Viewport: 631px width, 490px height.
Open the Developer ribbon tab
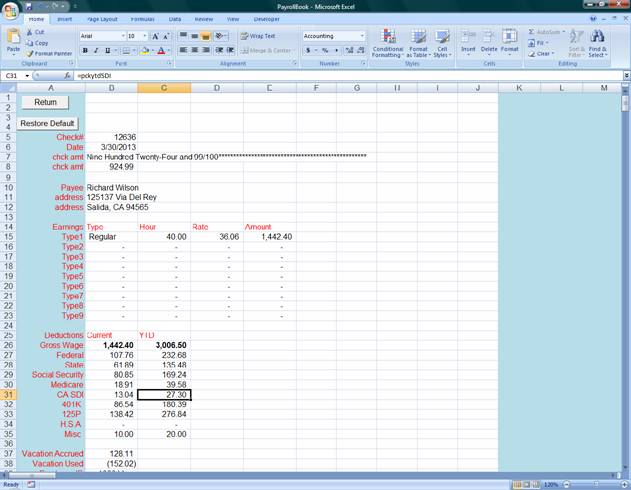pyautogui.click(x=267, y=19)
